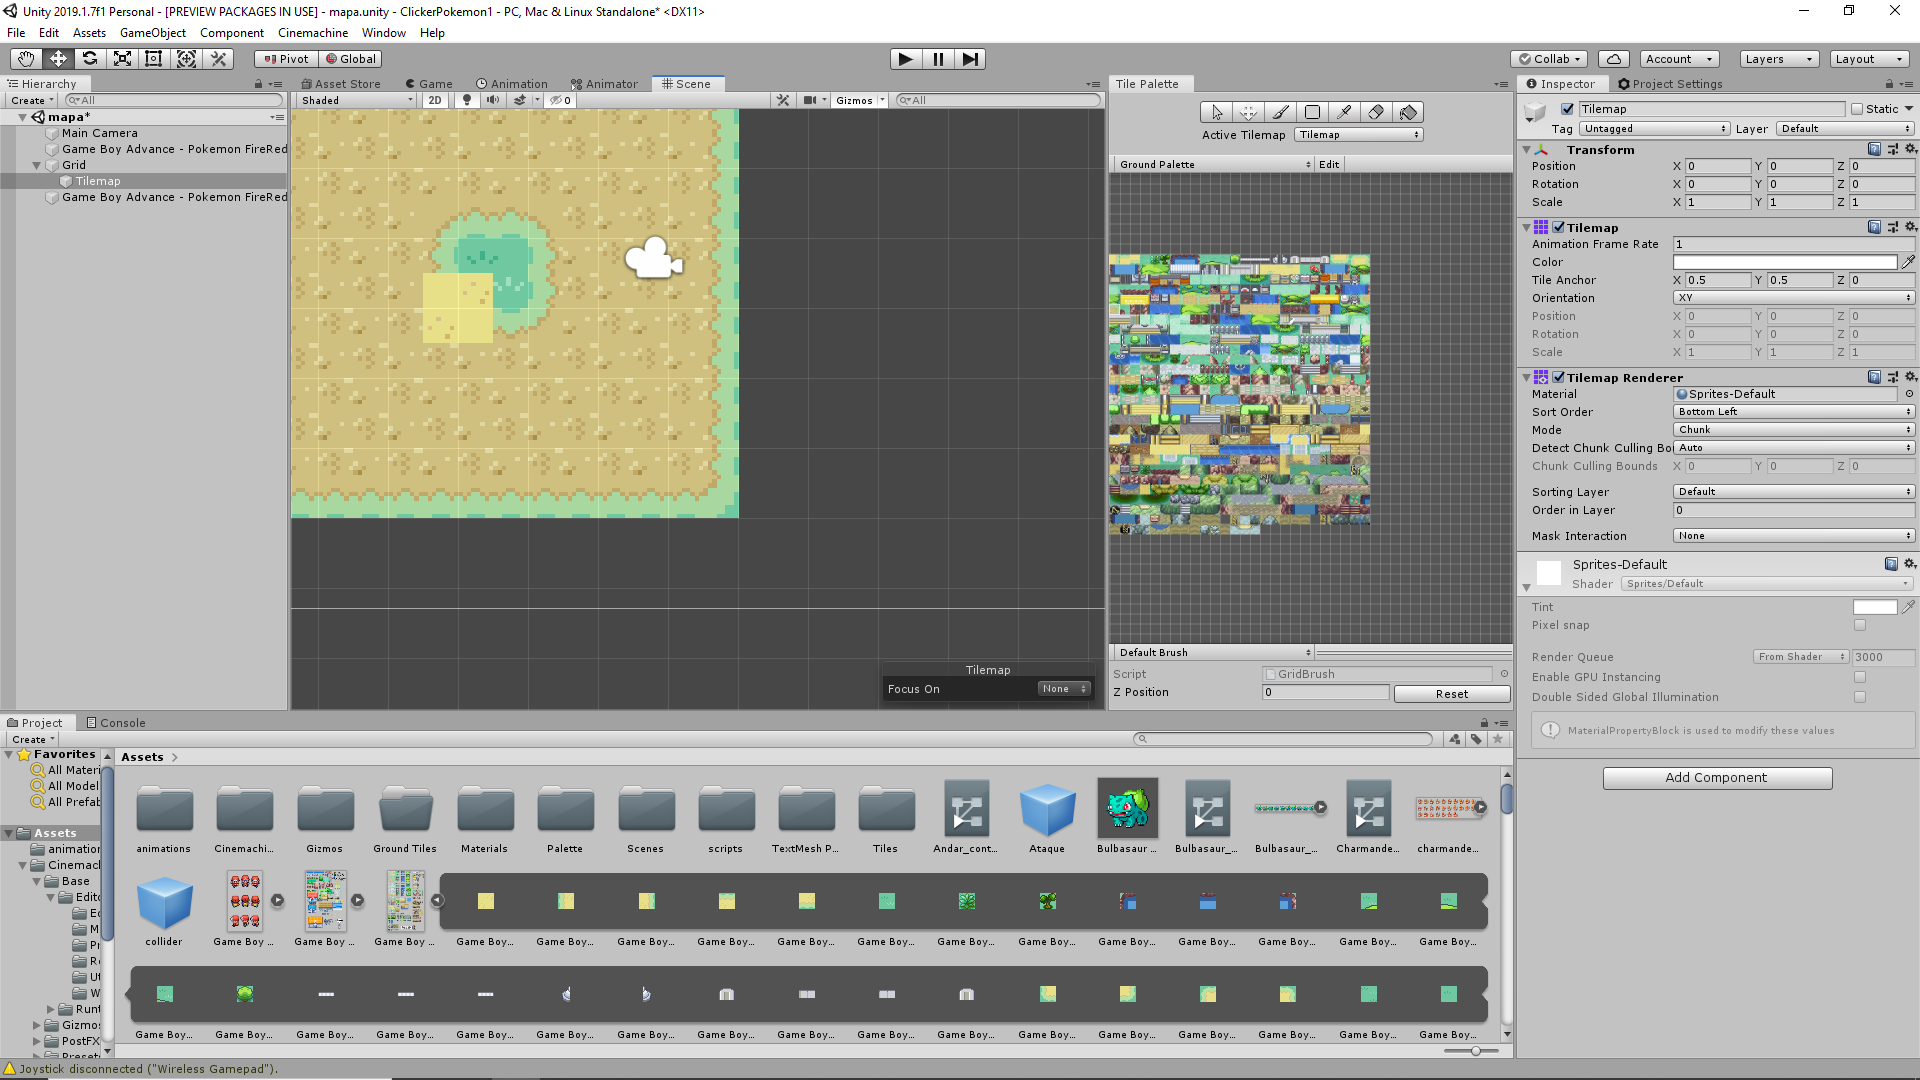
Task: Select the Rect Transform tool
Action: tap(153, 59)
